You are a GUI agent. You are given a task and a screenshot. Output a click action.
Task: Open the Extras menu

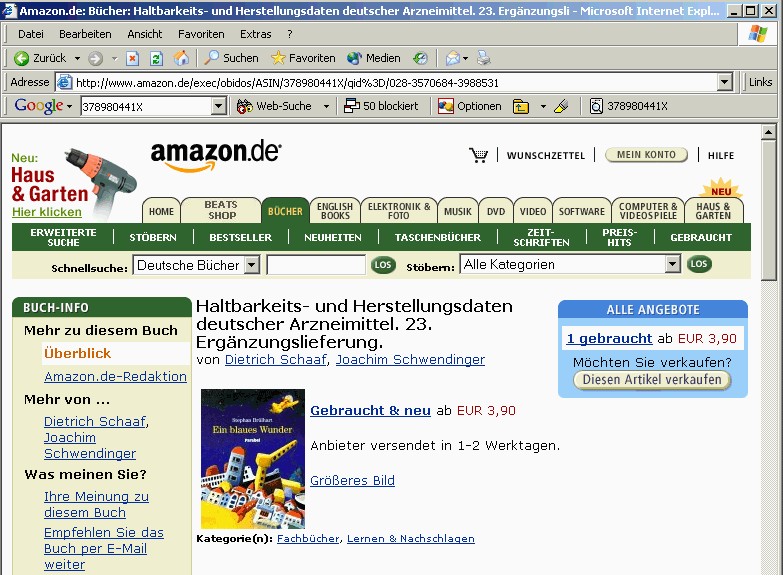256,34
